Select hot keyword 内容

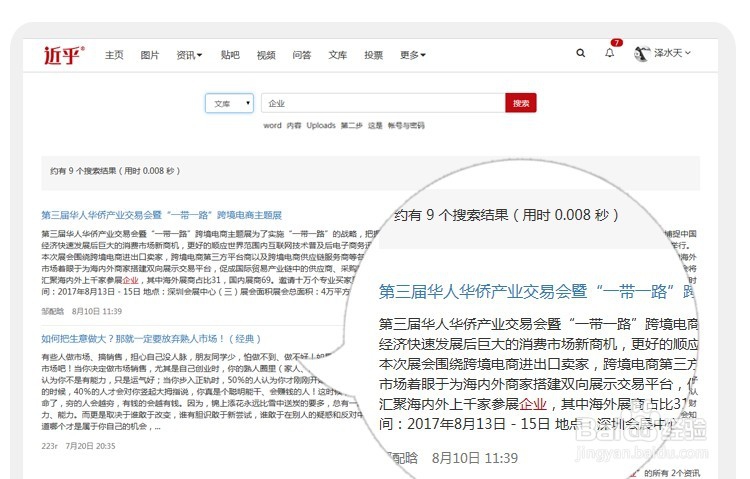click(x=294, y=125)
